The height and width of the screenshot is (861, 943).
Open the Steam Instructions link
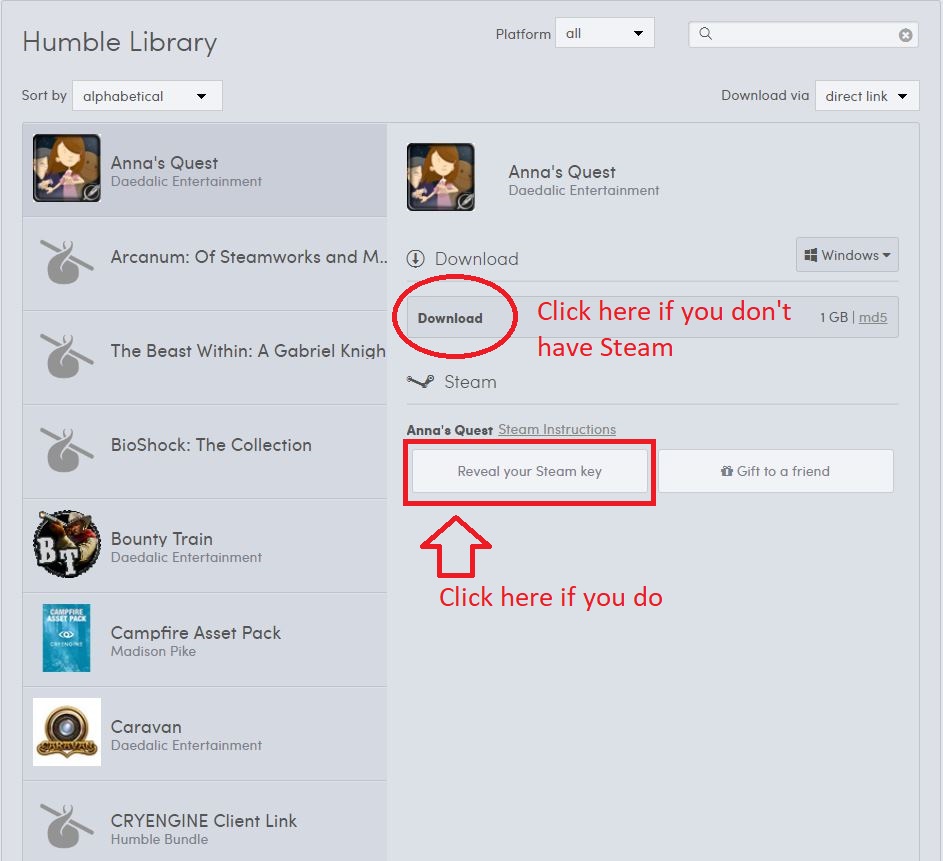(557, 429)
